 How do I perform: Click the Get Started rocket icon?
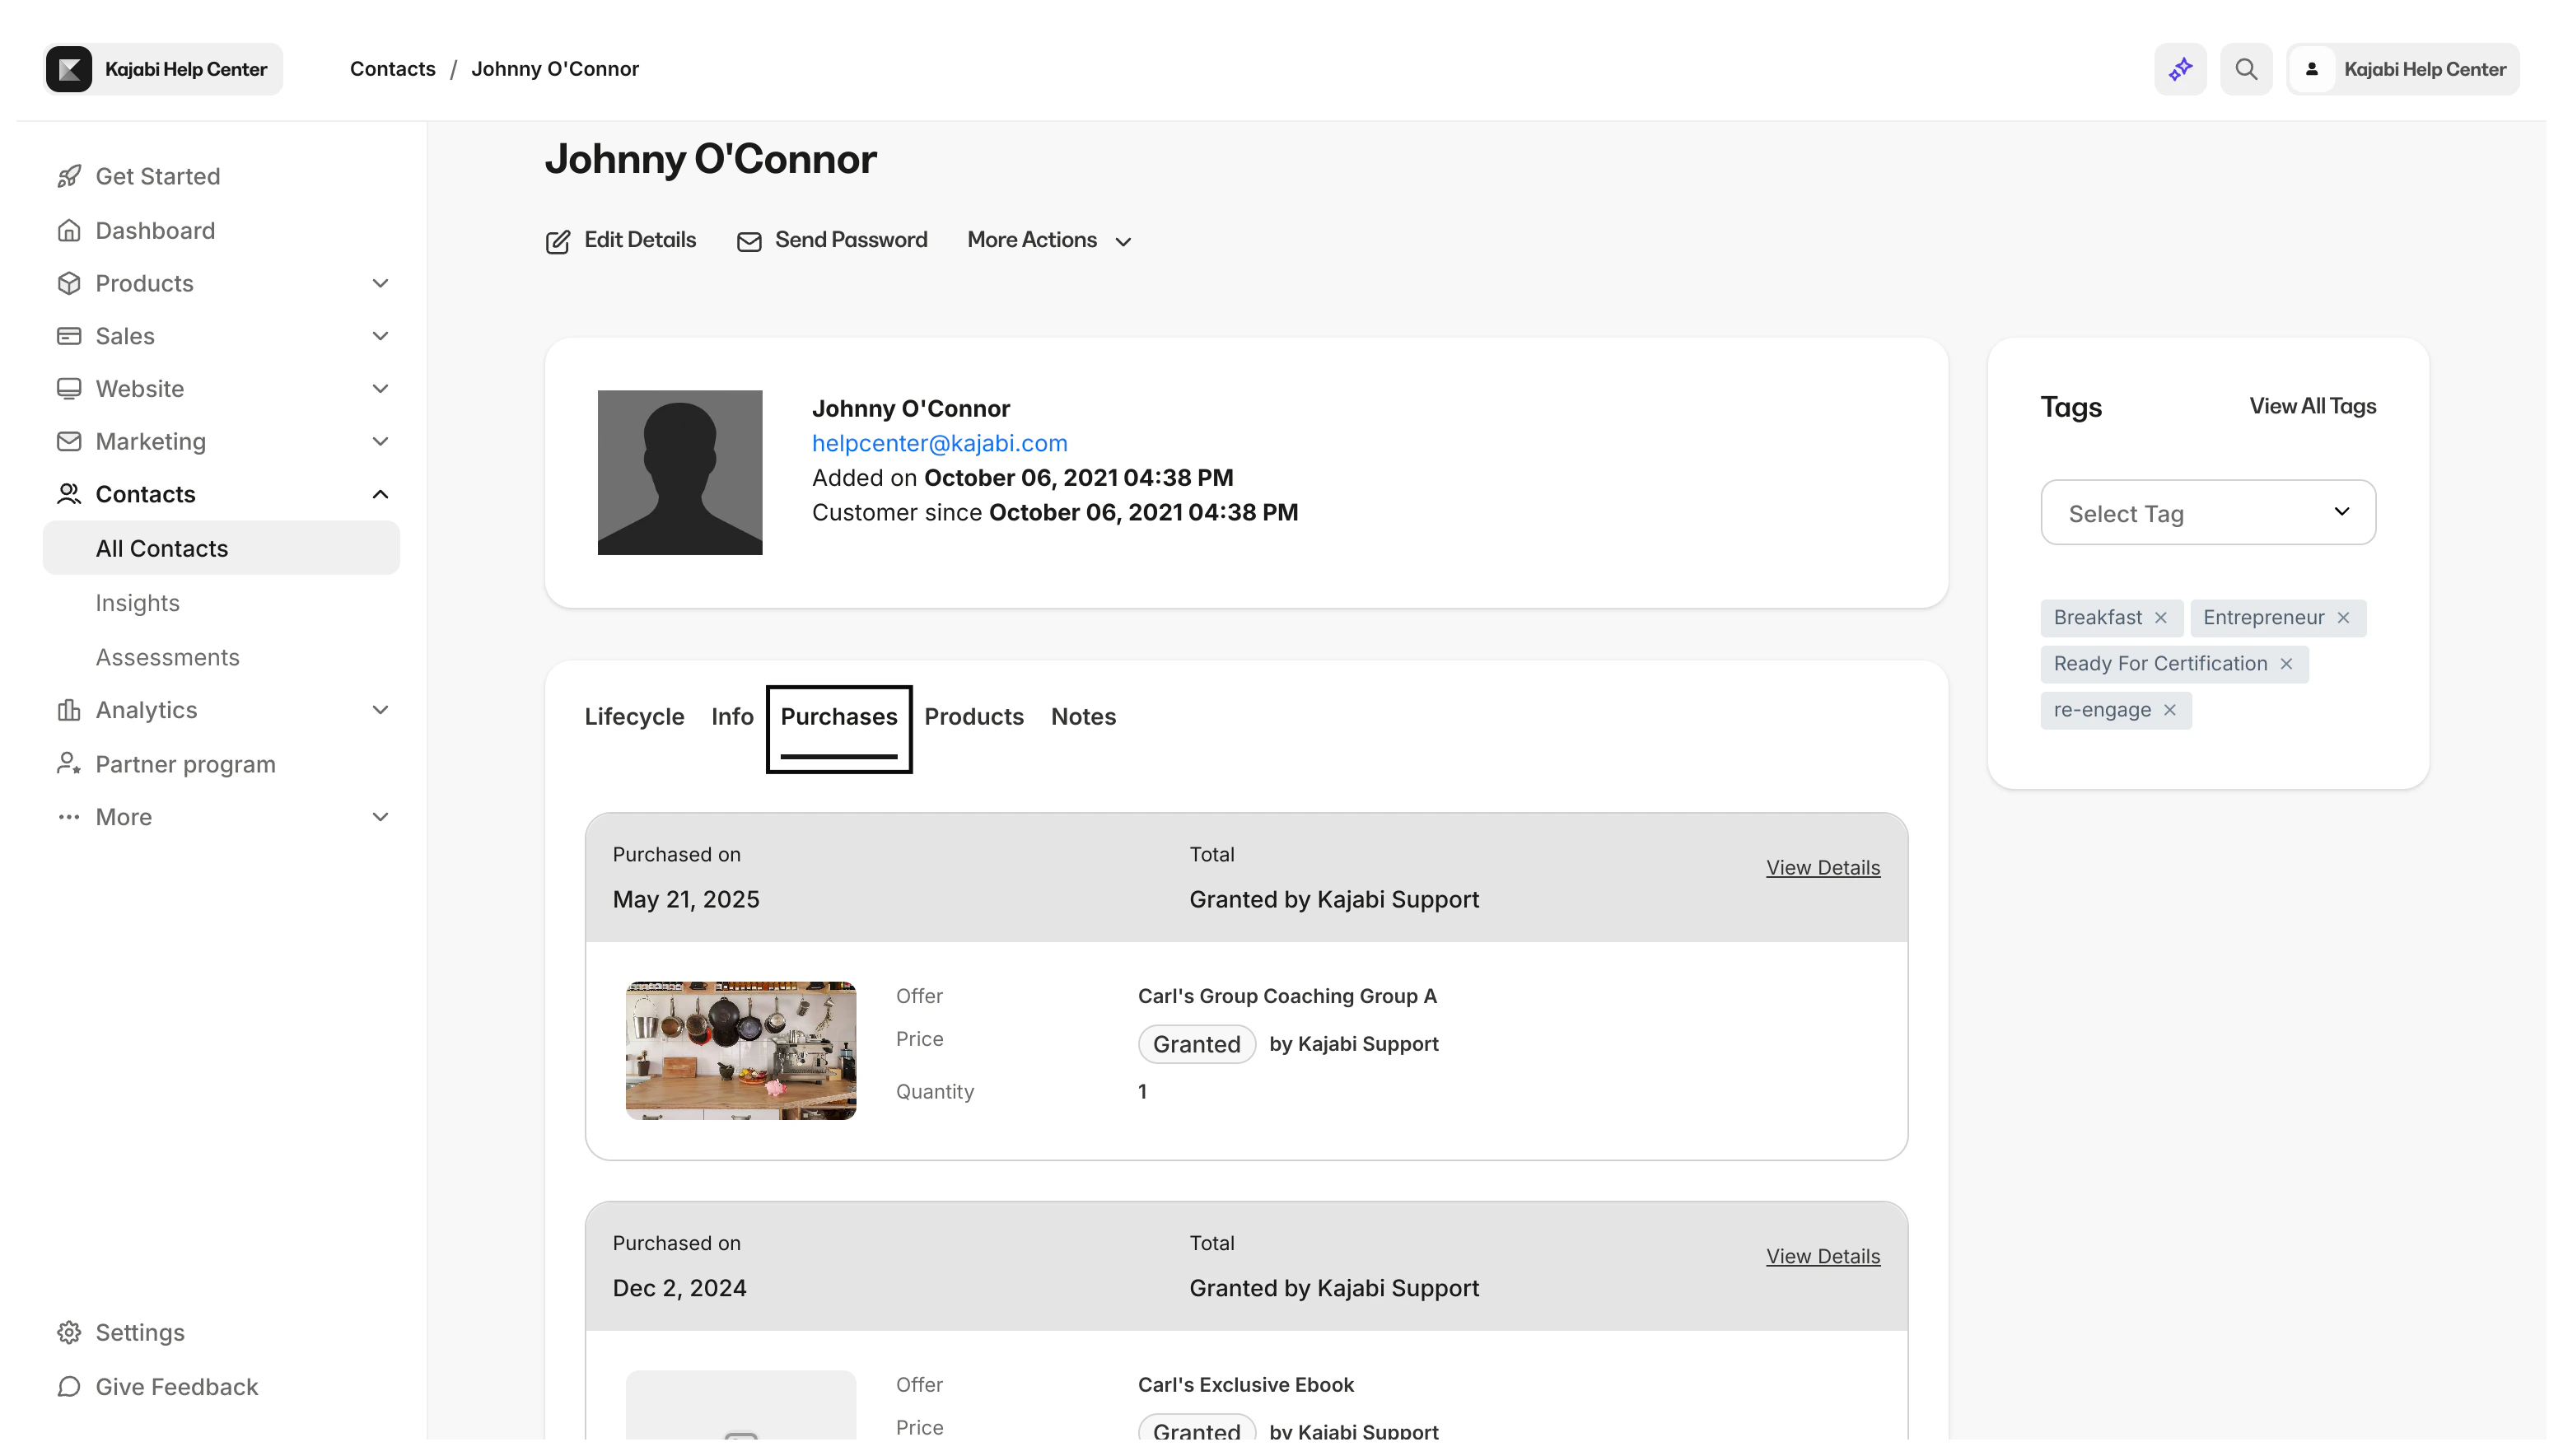point(69,176)
